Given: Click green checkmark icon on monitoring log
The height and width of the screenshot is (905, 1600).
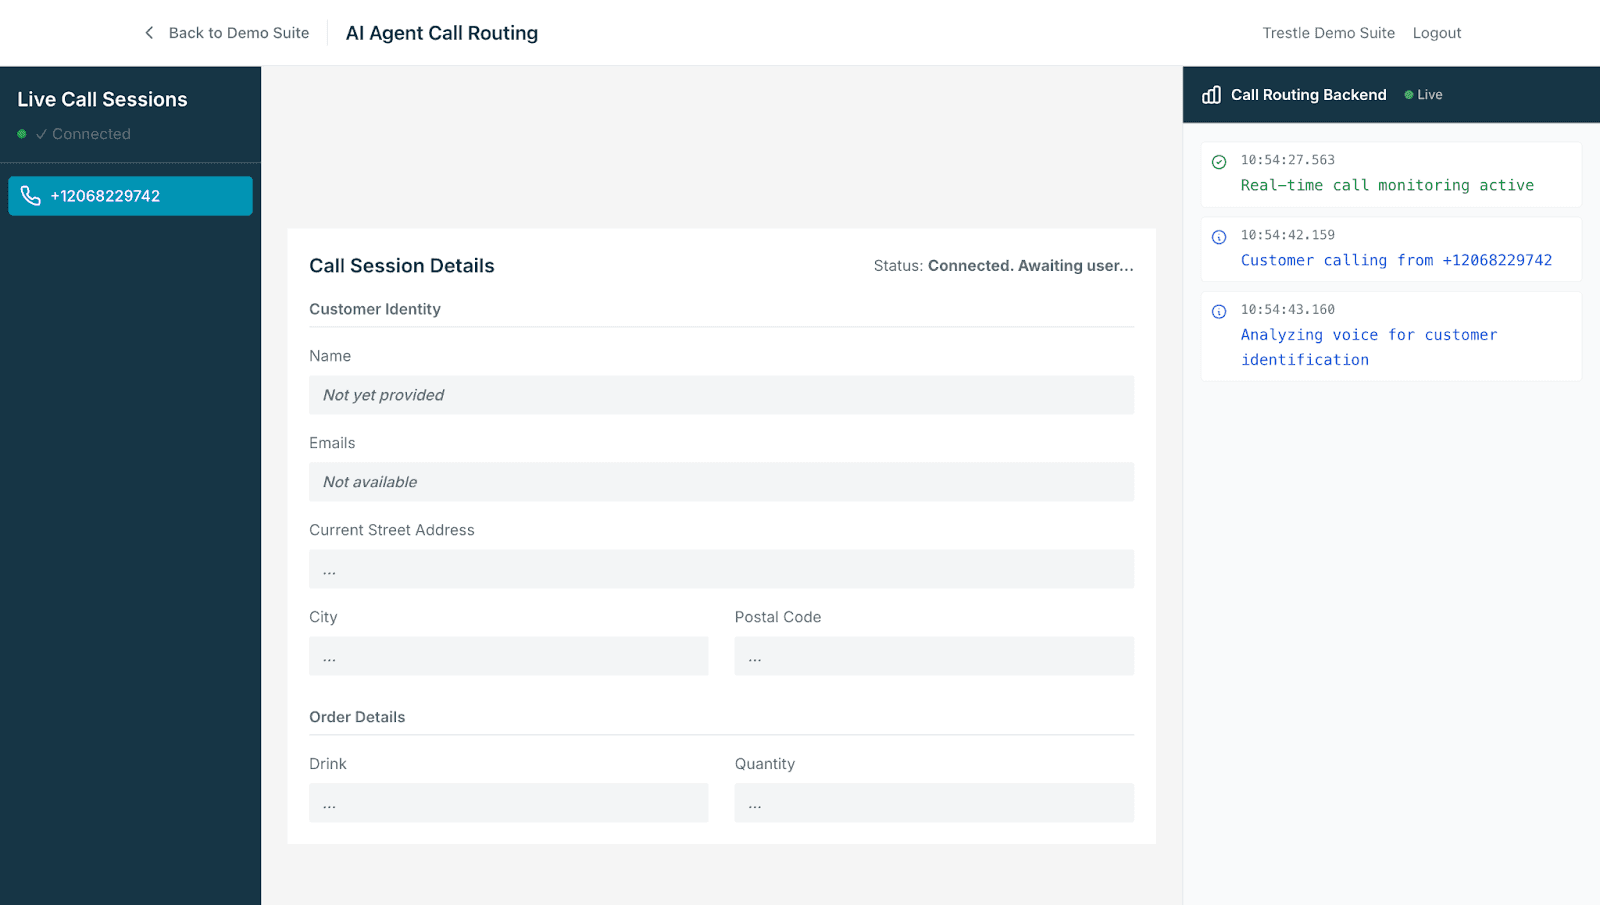Looking at the screenshot, I should [1219, 162].
